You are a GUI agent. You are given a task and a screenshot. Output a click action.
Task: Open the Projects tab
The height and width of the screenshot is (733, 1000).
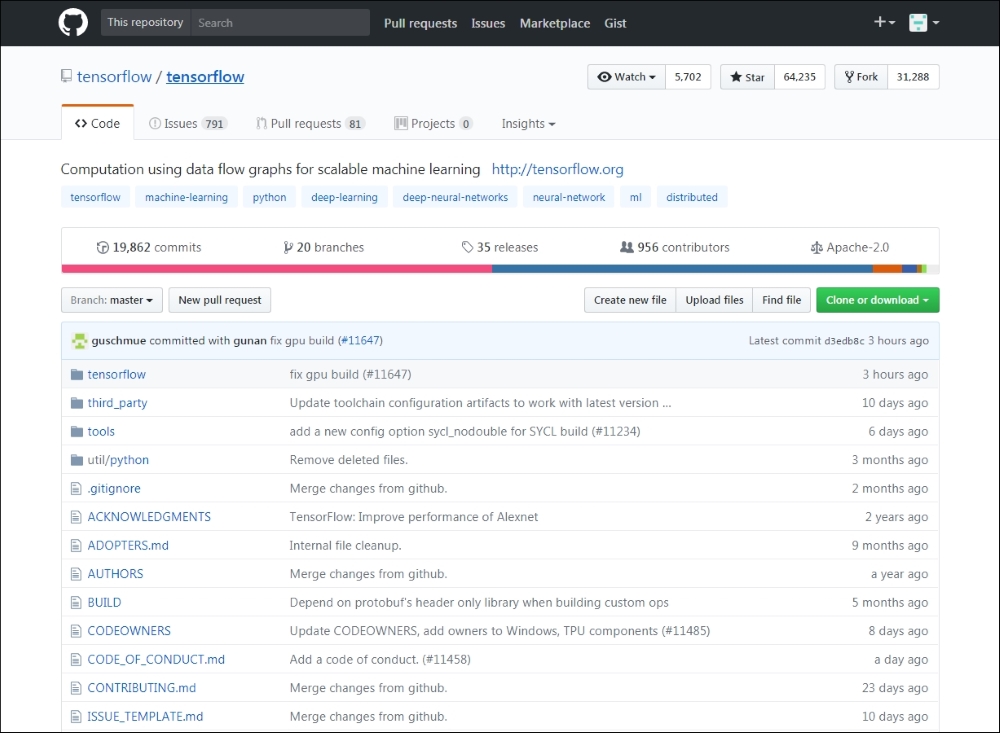click(x=434, y=124)
